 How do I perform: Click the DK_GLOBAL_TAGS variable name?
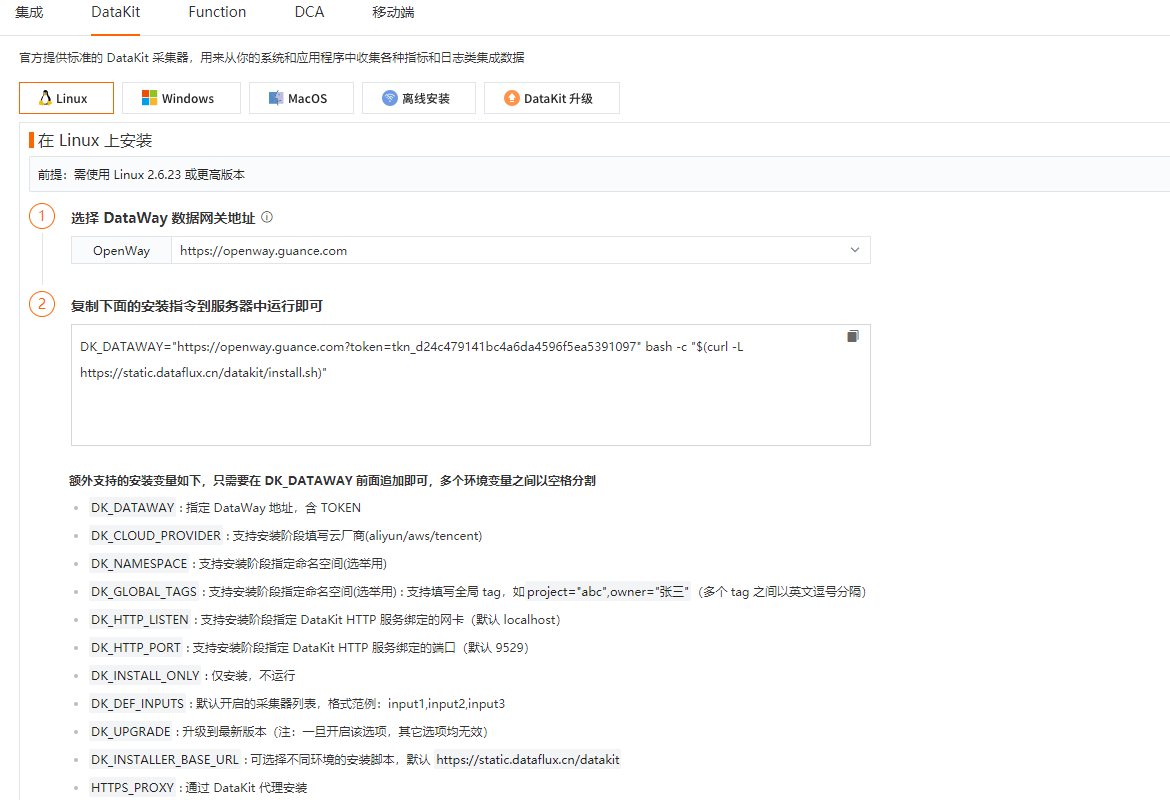point(143,592)
